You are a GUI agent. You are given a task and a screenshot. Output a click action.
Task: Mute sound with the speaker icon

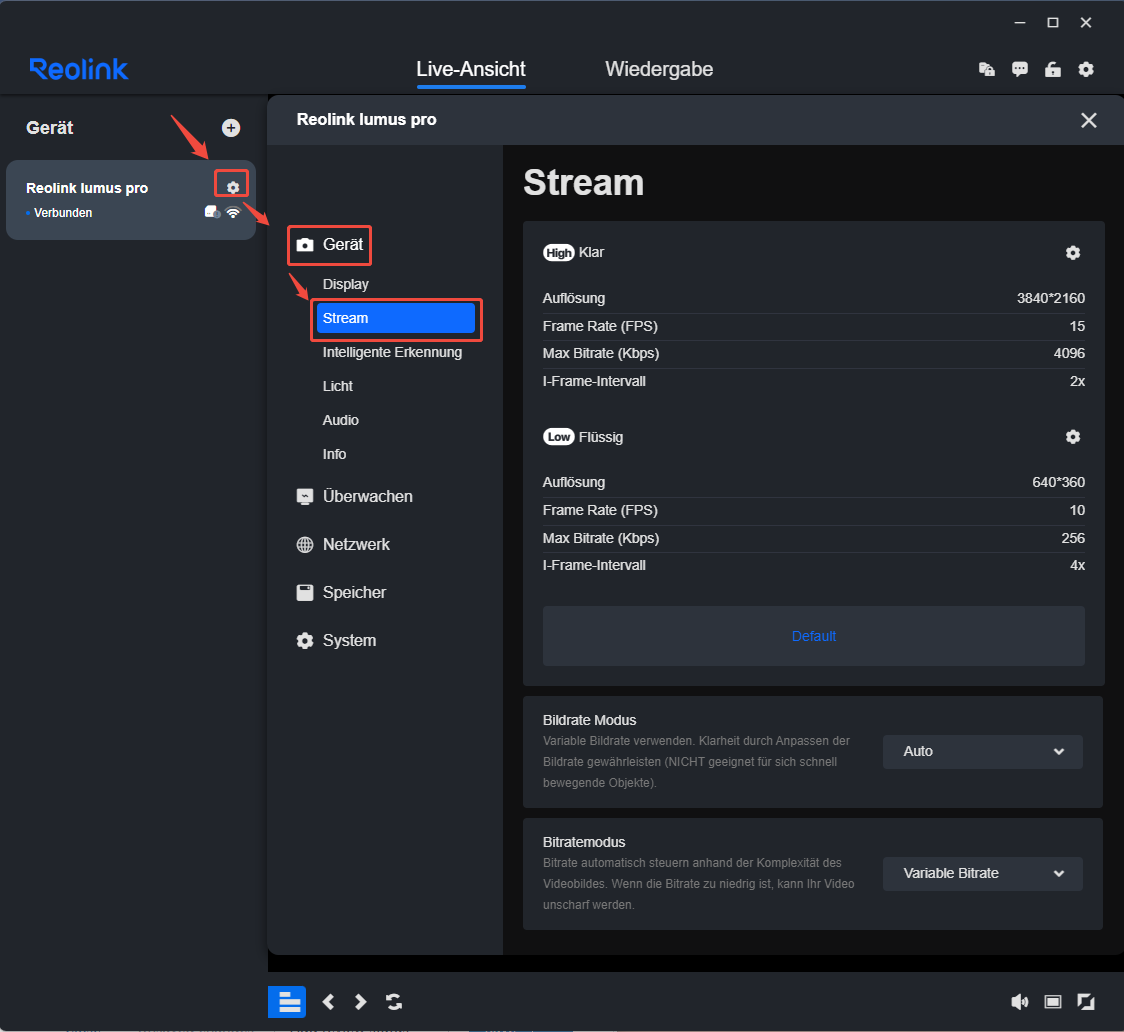1019,1002
